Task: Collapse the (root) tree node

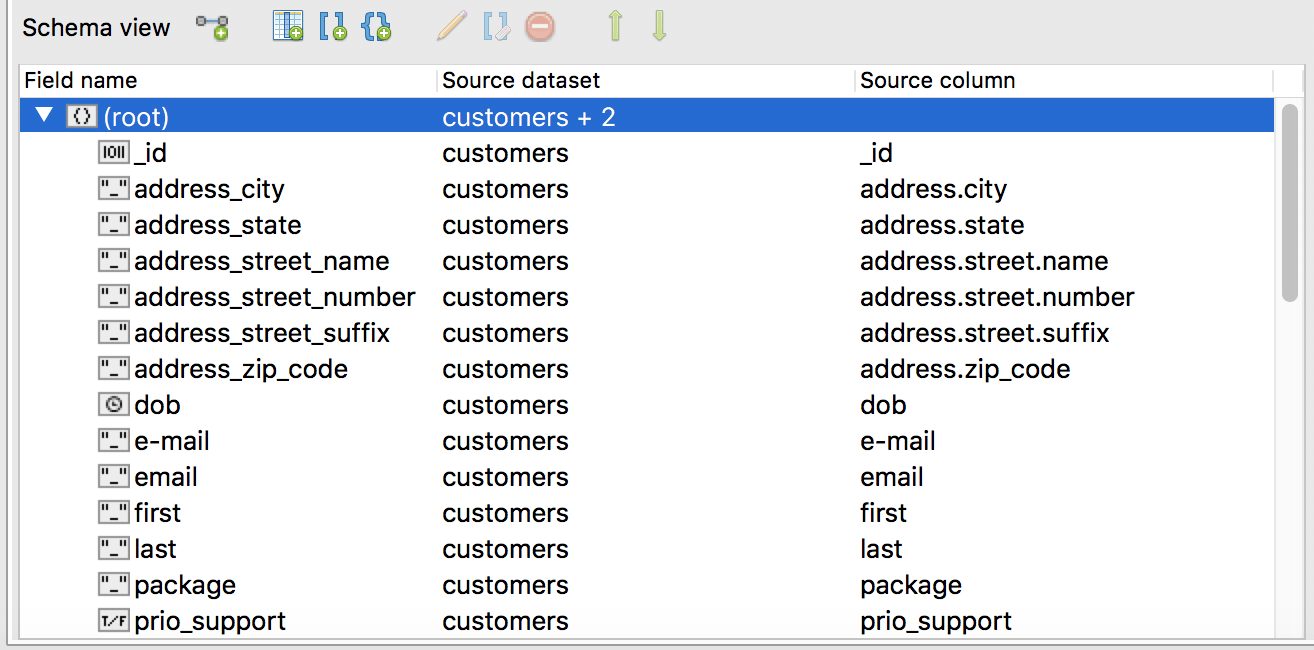Action: click(42, 116)
